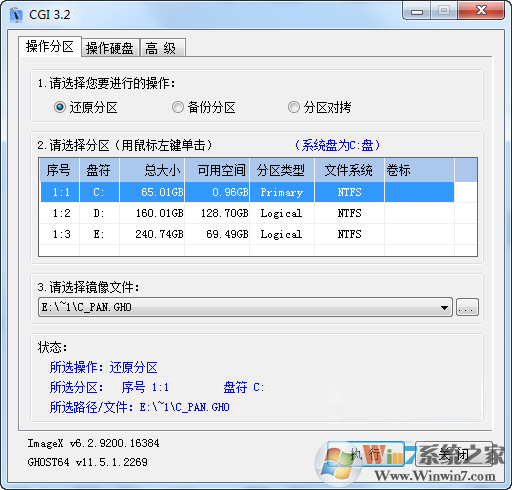Click the D: drive letter cell

(99, 213)
